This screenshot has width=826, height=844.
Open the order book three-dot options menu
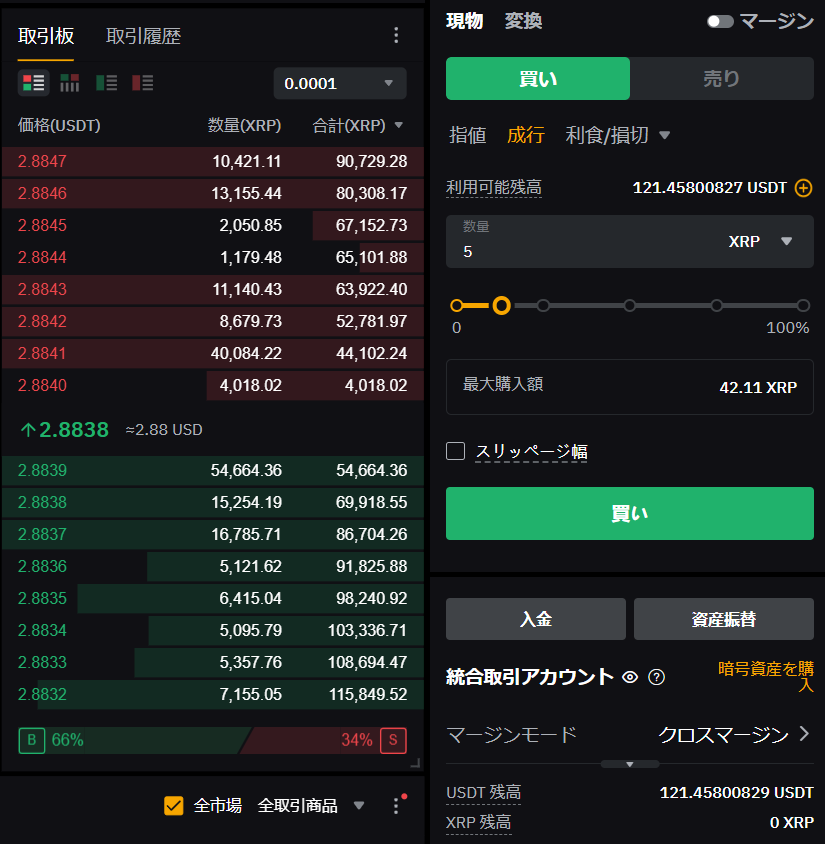click(x=396, y=36)
